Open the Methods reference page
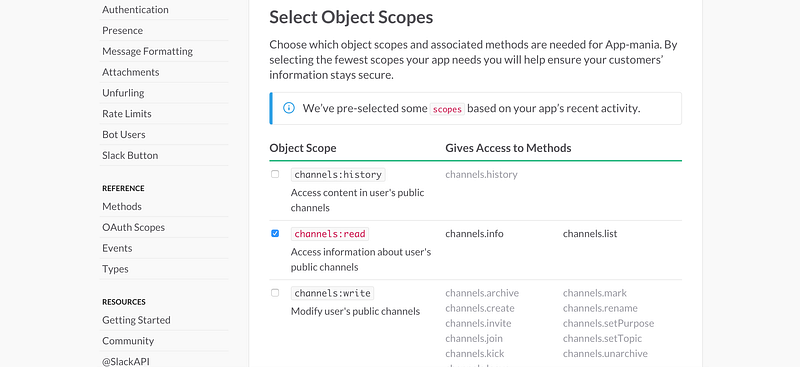The height and width of the screenshot is (367, 800). [122, 207]
